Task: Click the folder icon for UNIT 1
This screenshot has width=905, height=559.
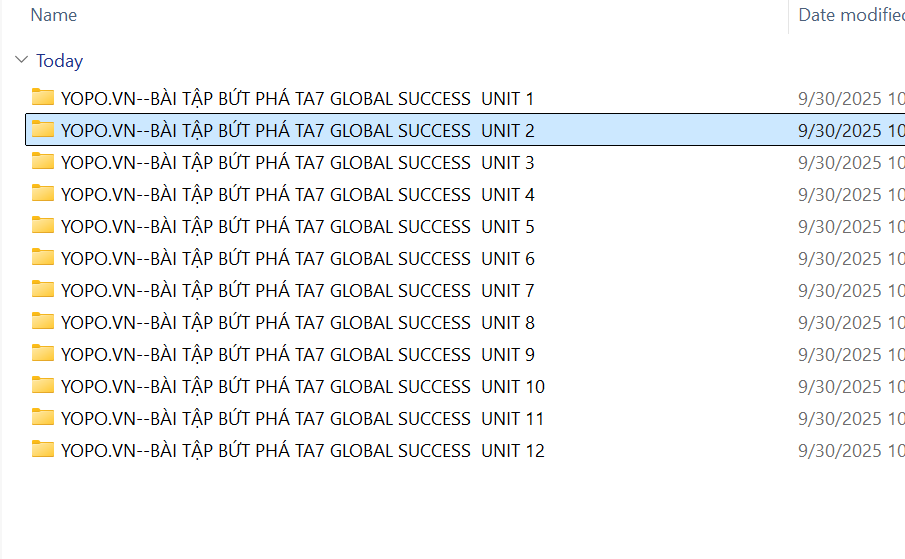Action: (42, 97)
